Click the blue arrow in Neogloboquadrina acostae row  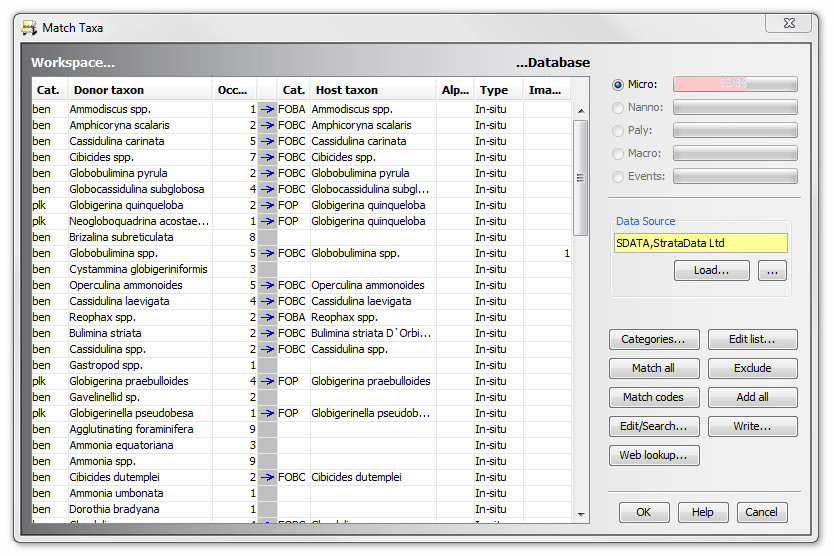(267, 221)
